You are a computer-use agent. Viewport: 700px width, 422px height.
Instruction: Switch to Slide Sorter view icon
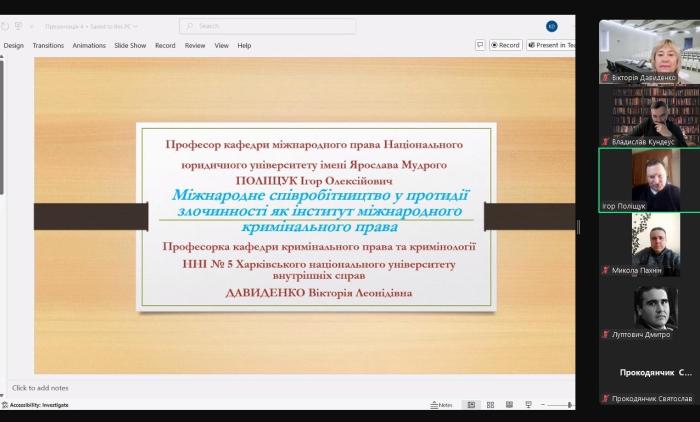490,405
